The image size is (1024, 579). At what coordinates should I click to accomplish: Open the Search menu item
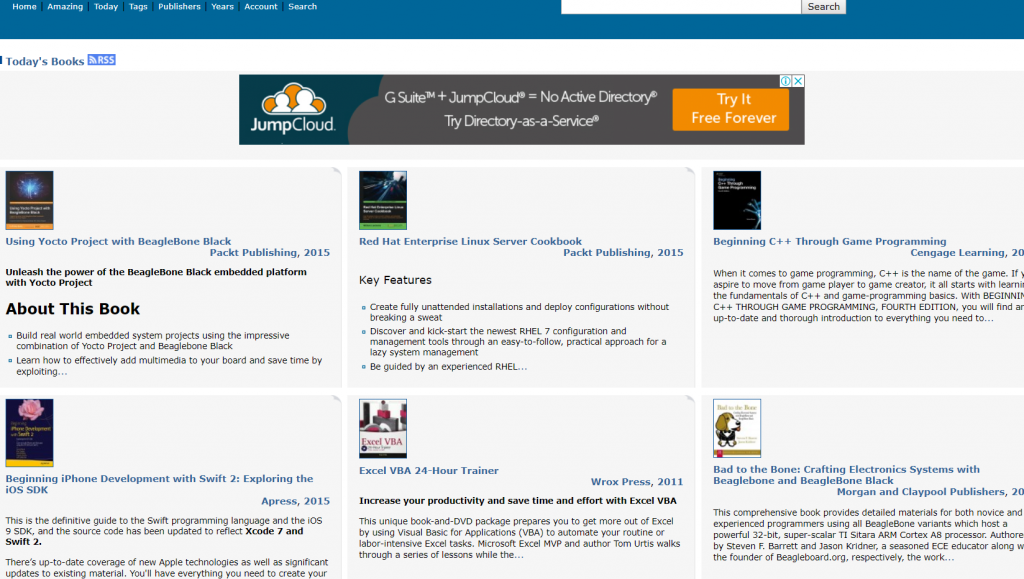coord(302,7)
